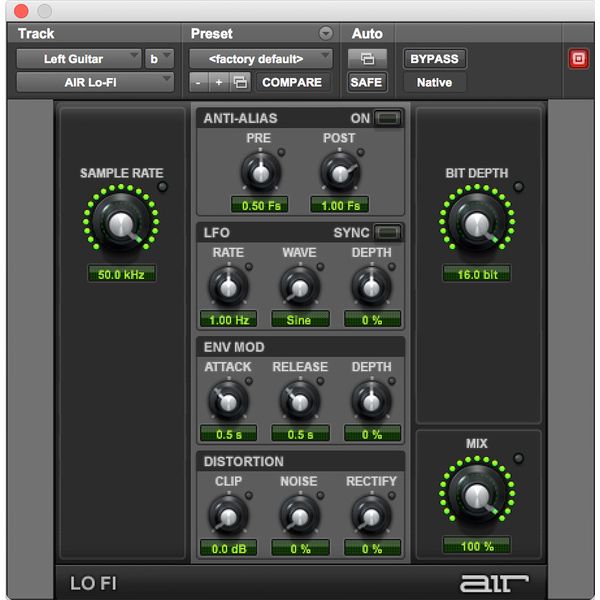The image size is (600, 600).
Task: Click the Clip 0.0 dB value field
Action: coord(228,548)
